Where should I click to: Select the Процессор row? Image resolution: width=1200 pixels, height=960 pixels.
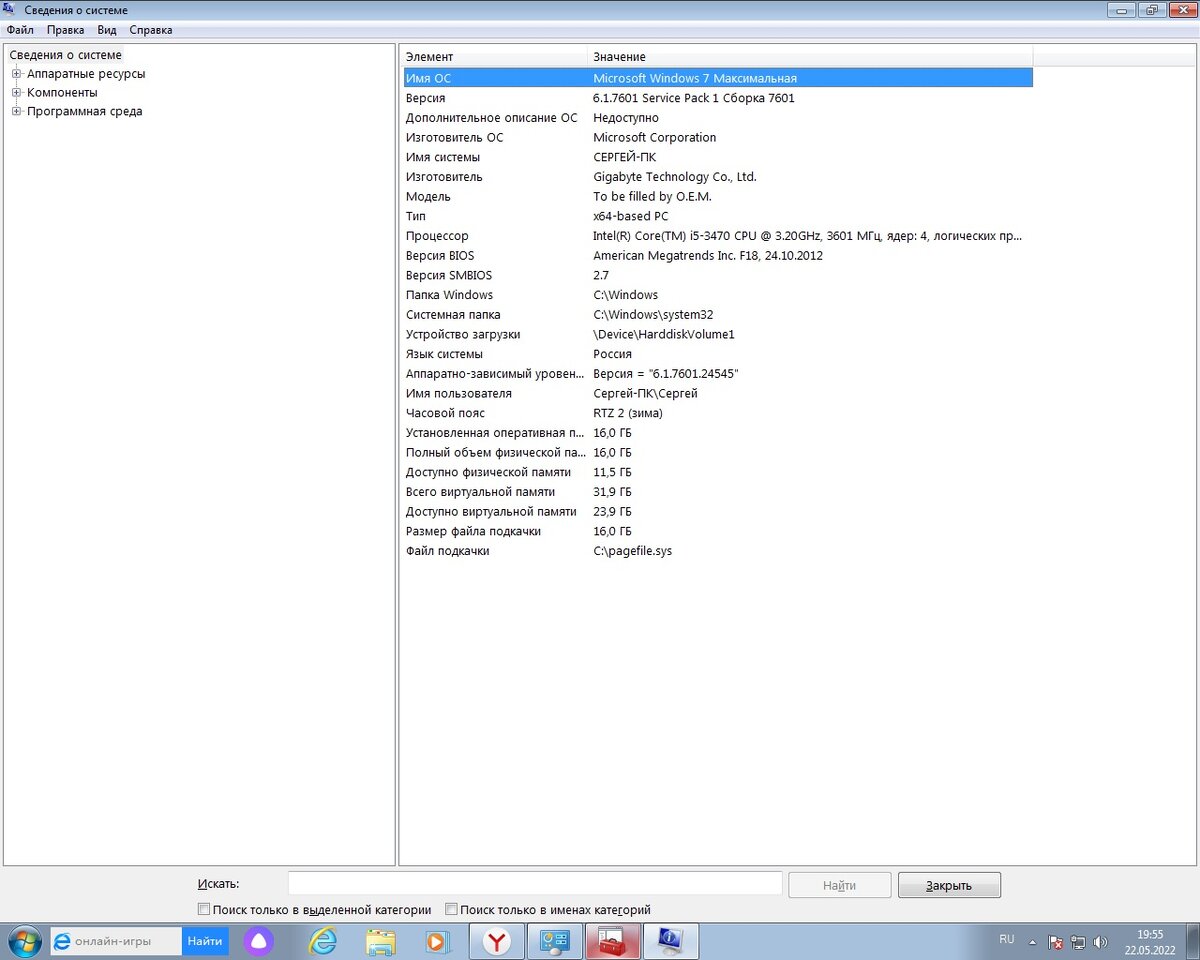point(717,236)
